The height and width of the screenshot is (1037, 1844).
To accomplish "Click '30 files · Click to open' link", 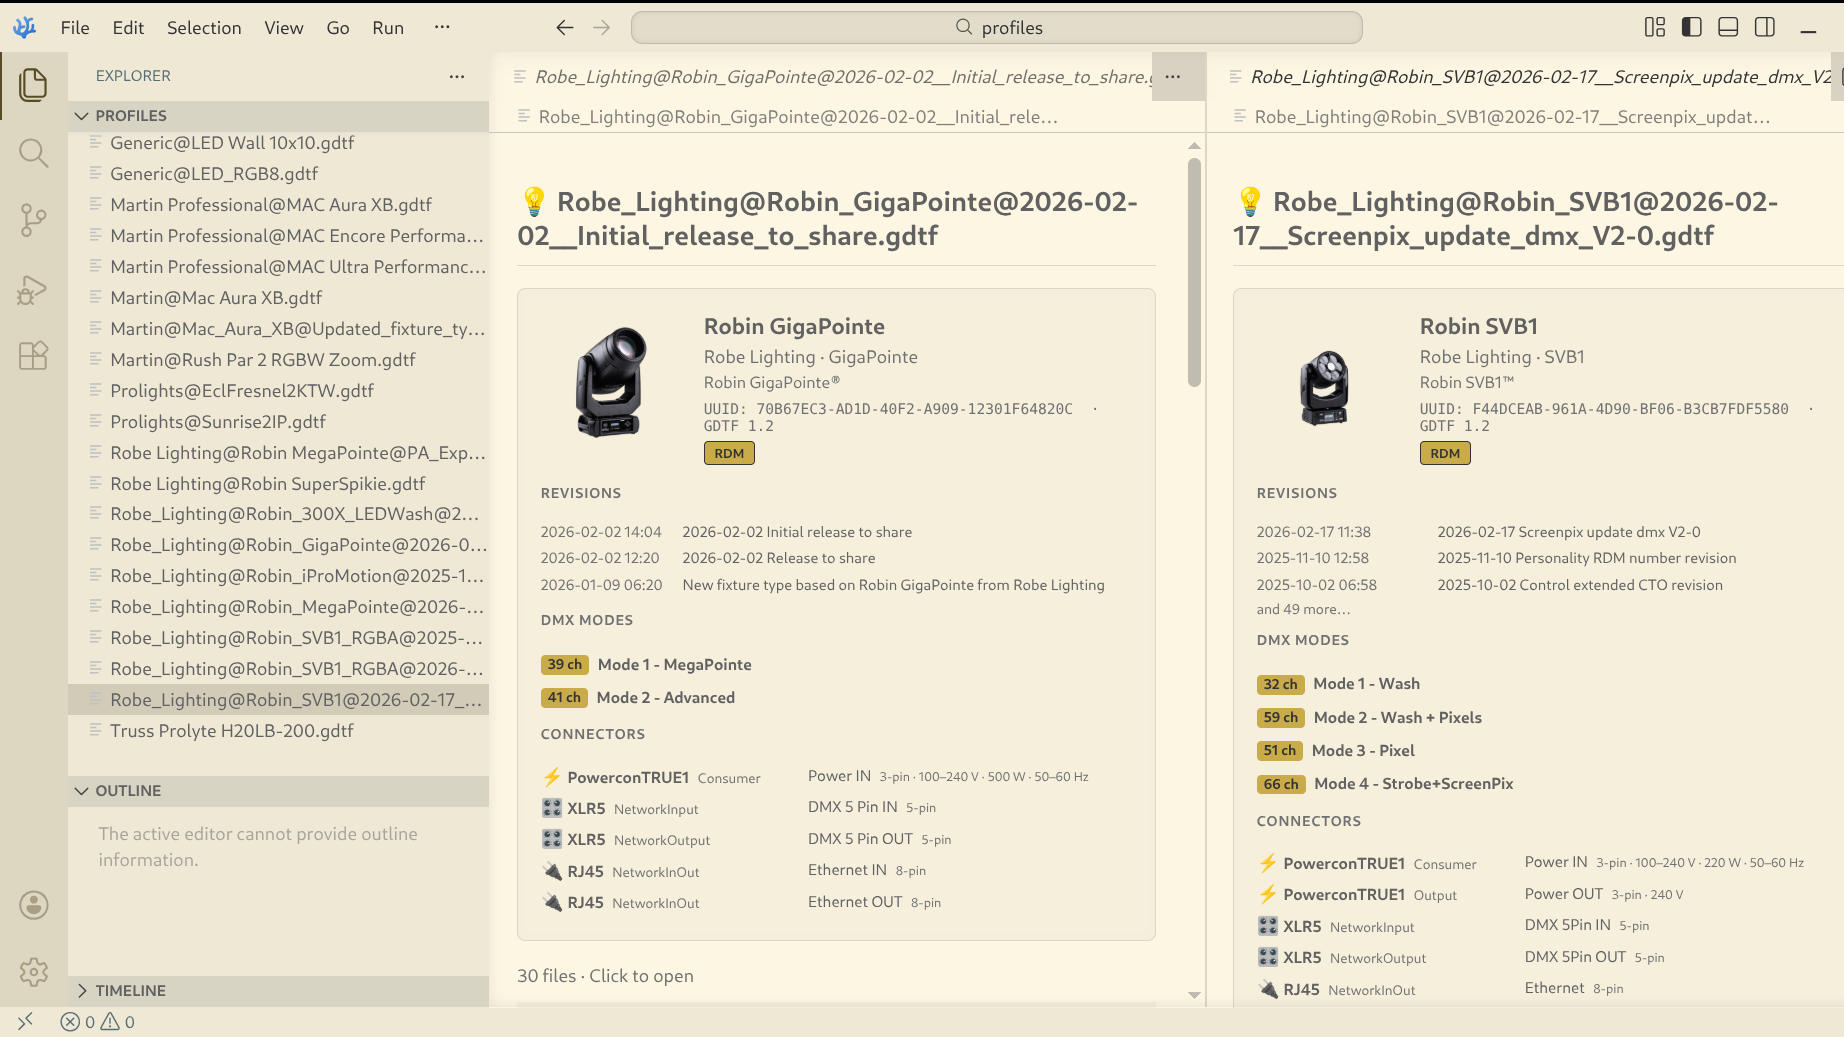I will (x=605, y=976).
